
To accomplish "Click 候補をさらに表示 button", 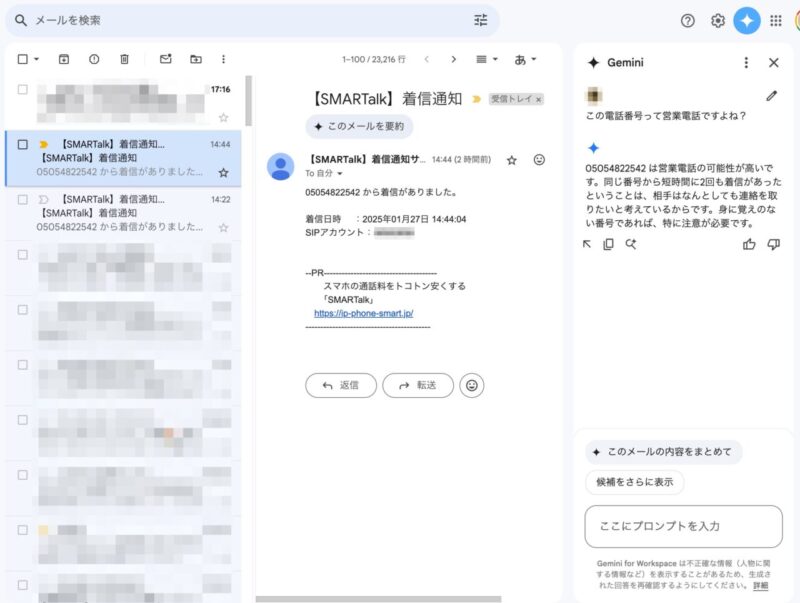I will pyautogui.click(x=635, y=482).
